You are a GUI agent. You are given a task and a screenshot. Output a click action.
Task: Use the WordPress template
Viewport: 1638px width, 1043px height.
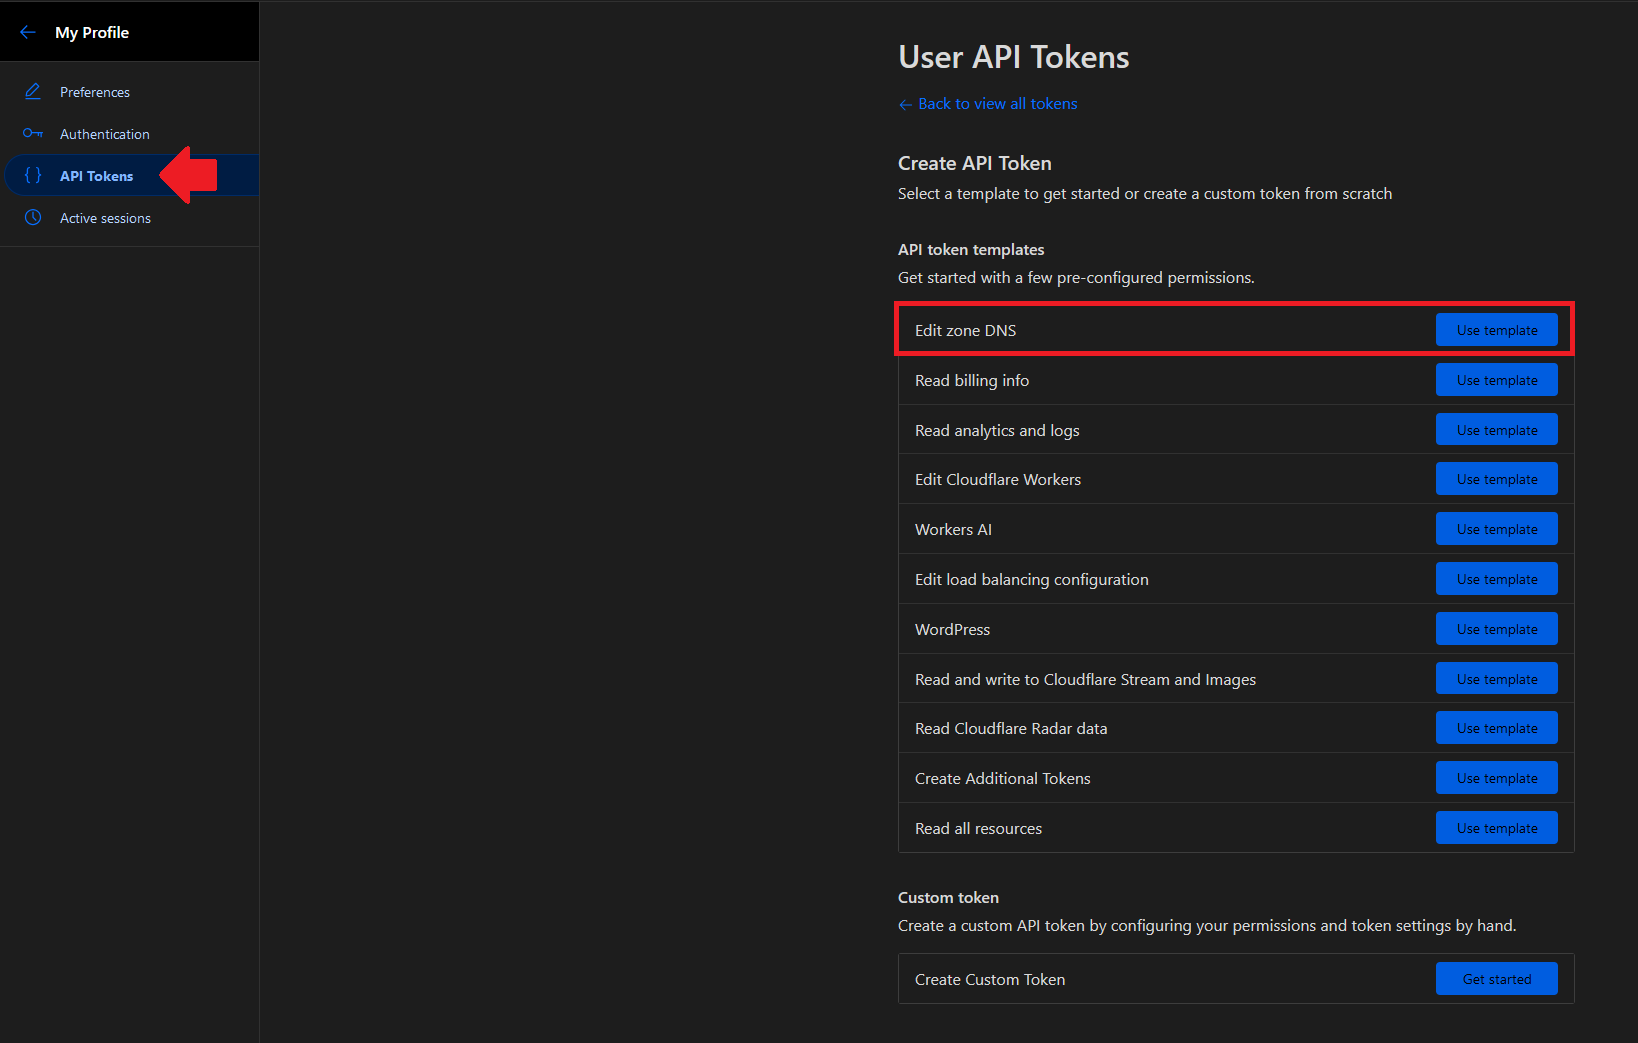click(x=1496, y=629)
